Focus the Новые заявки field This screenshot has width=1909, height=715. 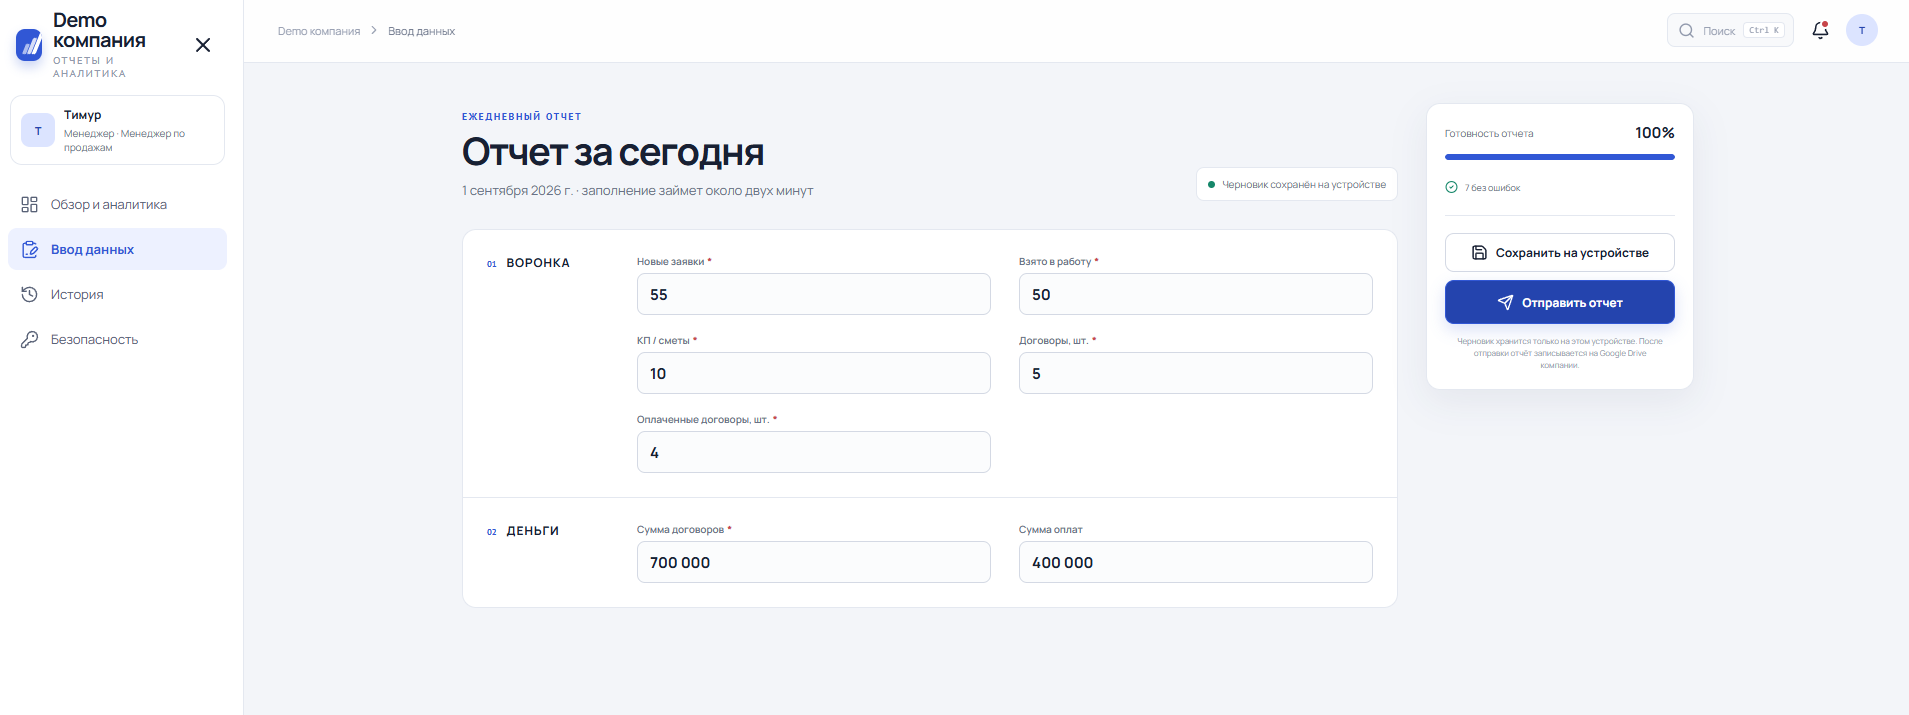coord(813,294)
